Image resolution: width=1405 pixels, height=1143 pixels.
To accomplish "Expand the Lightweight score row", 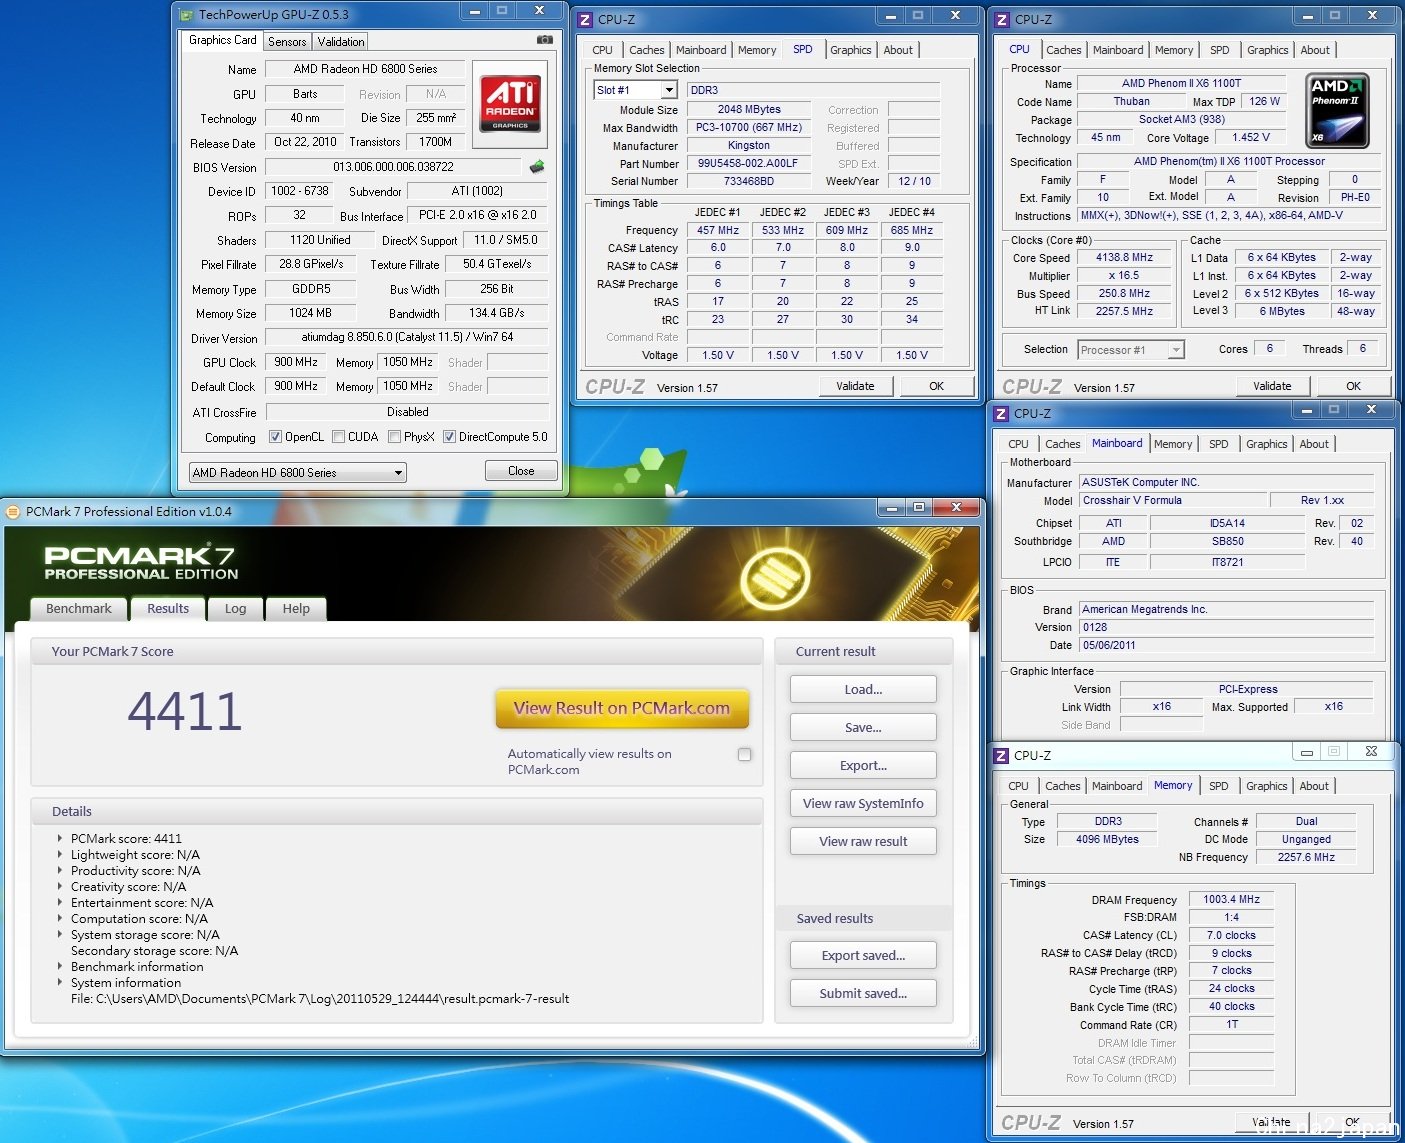I will pos(60,854).
